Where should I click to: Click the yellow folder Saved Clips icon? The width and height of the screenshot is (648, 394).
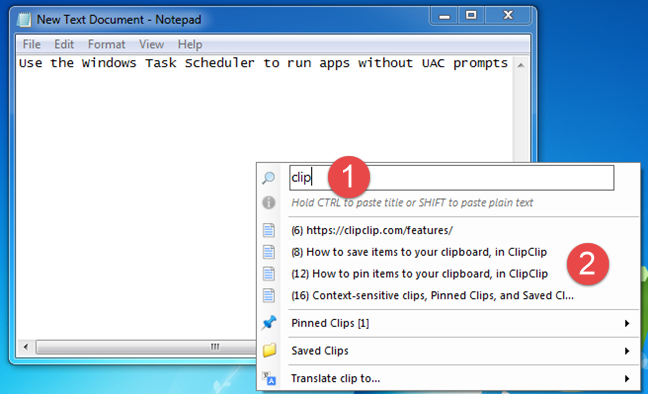pos(269,350)
